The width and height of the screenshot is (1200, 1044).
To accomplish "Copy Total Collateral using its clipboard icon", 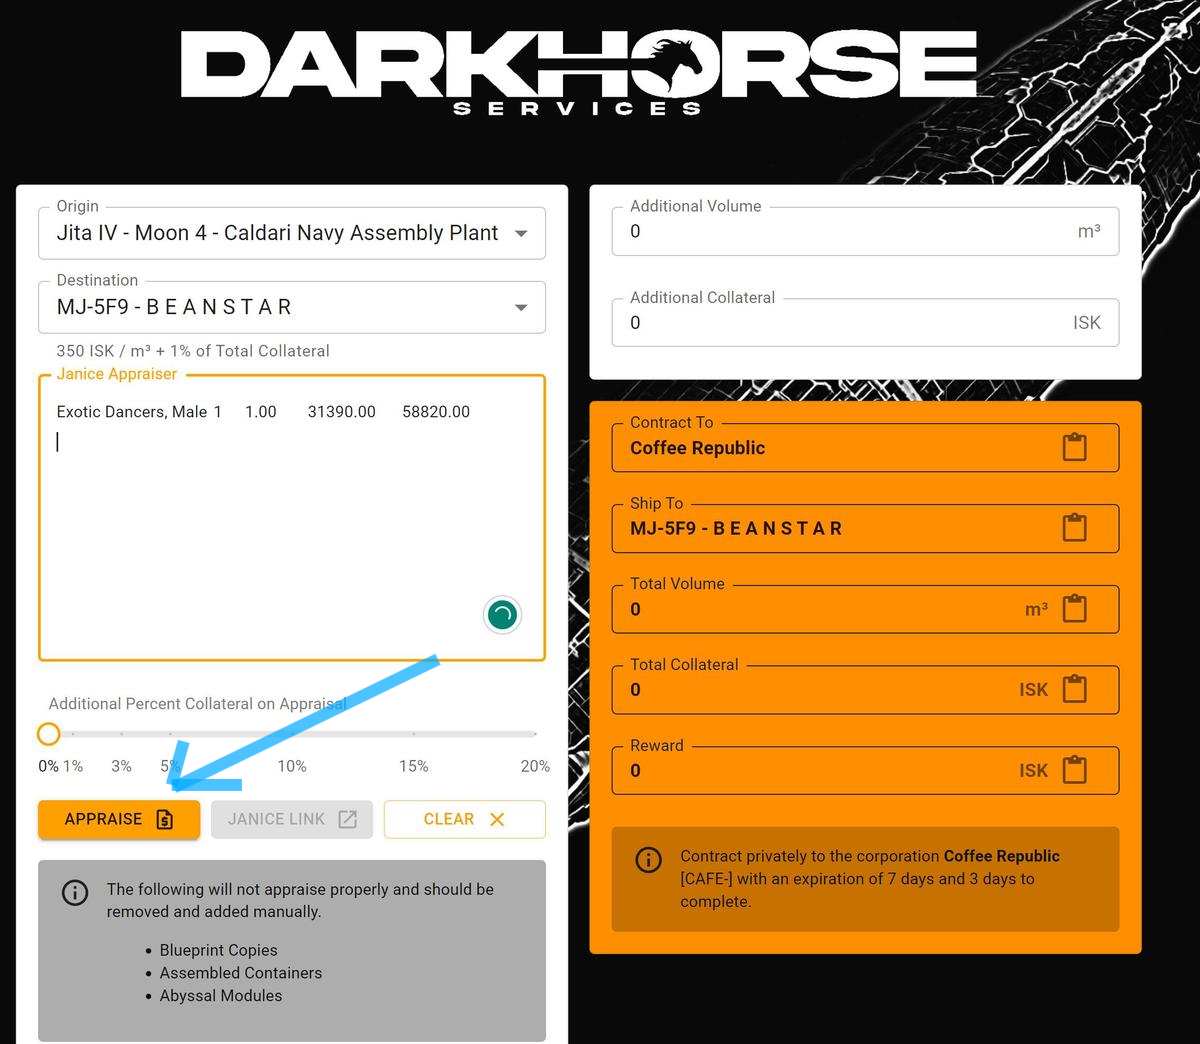I will tap(1074, 689).
